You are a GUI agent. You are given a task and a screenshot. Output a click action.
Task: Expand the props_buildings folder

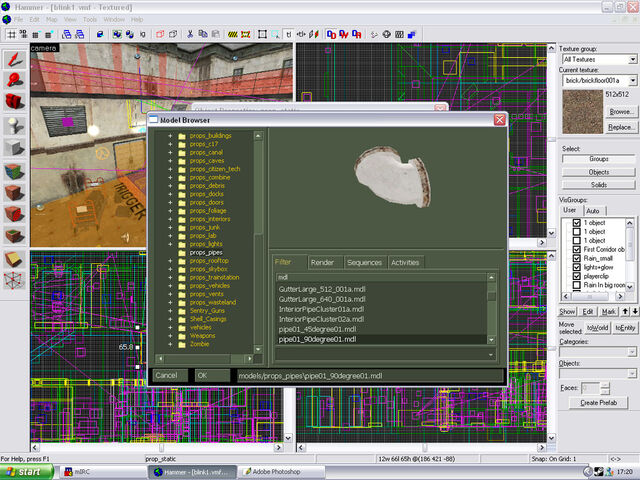[x=170, y=136]
